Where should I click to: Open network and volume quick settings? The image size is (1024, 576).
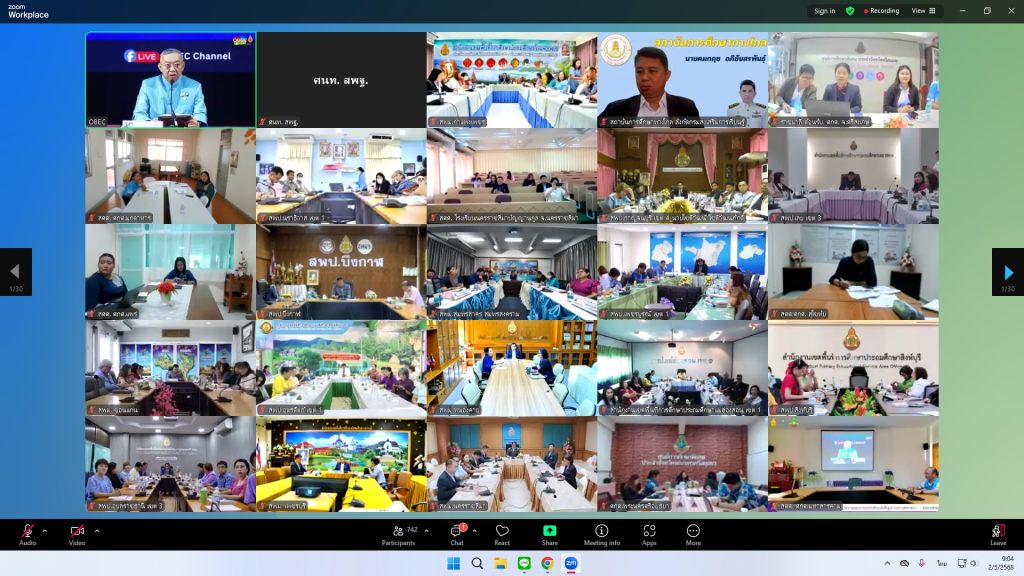[x=967, y=563]
